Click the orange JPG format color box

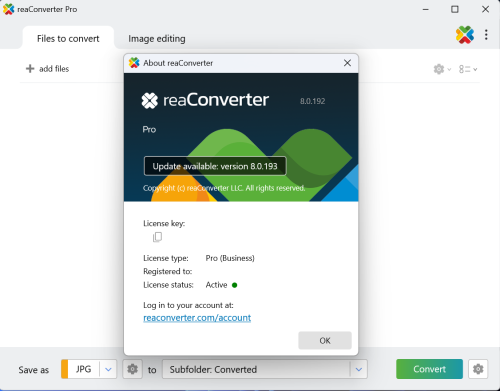tap(65, 369)
